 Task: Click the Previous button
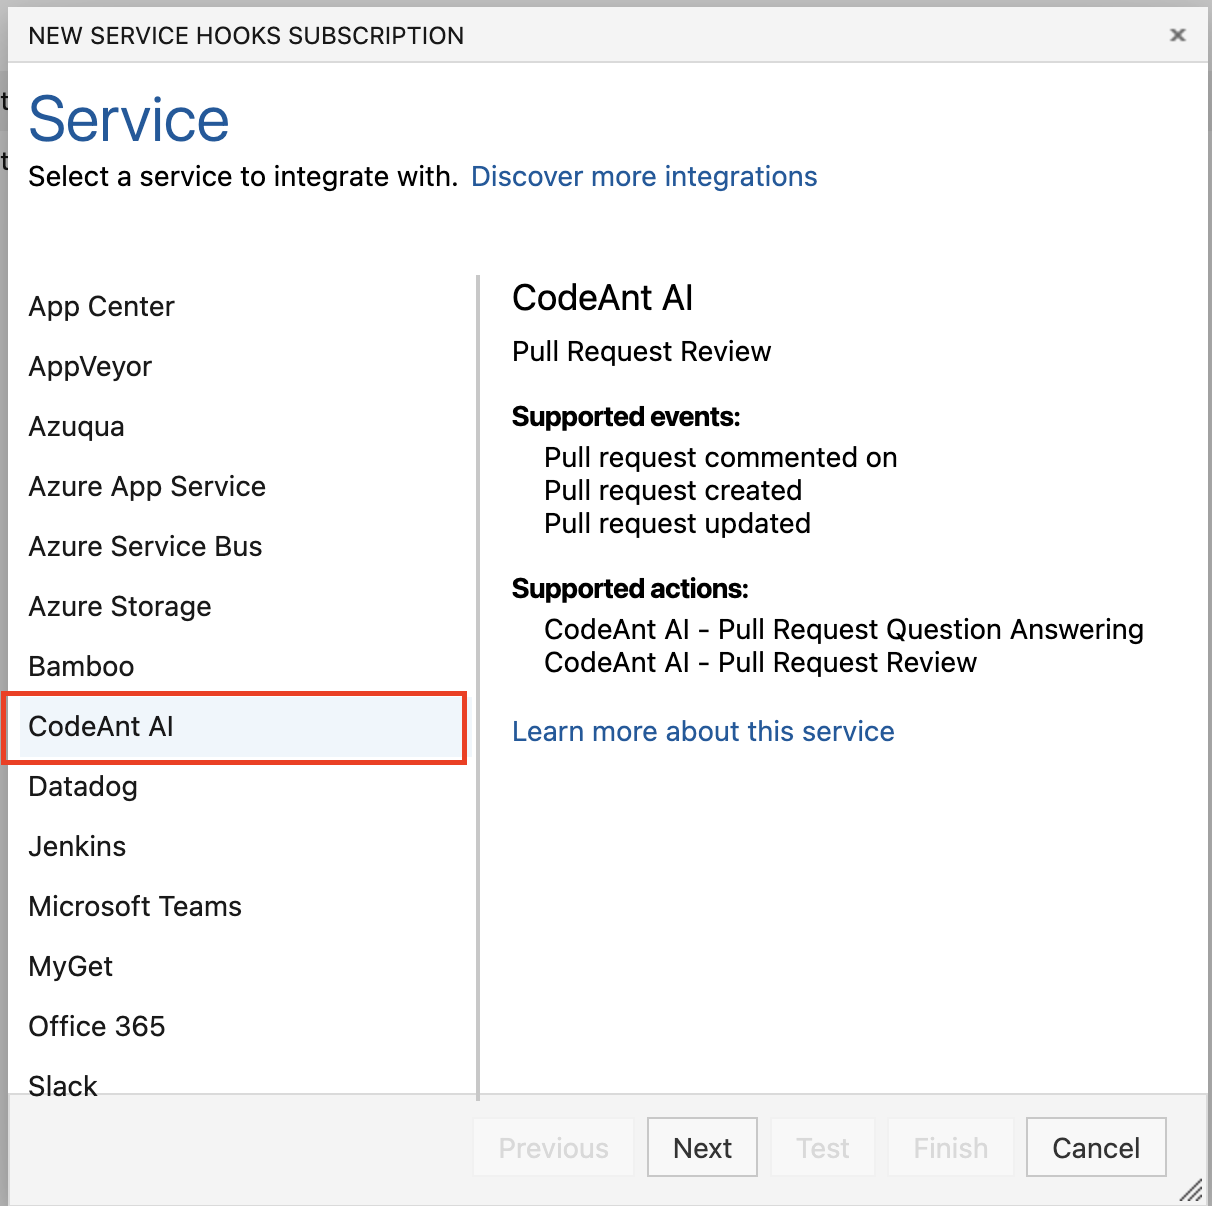[553, 1147]
